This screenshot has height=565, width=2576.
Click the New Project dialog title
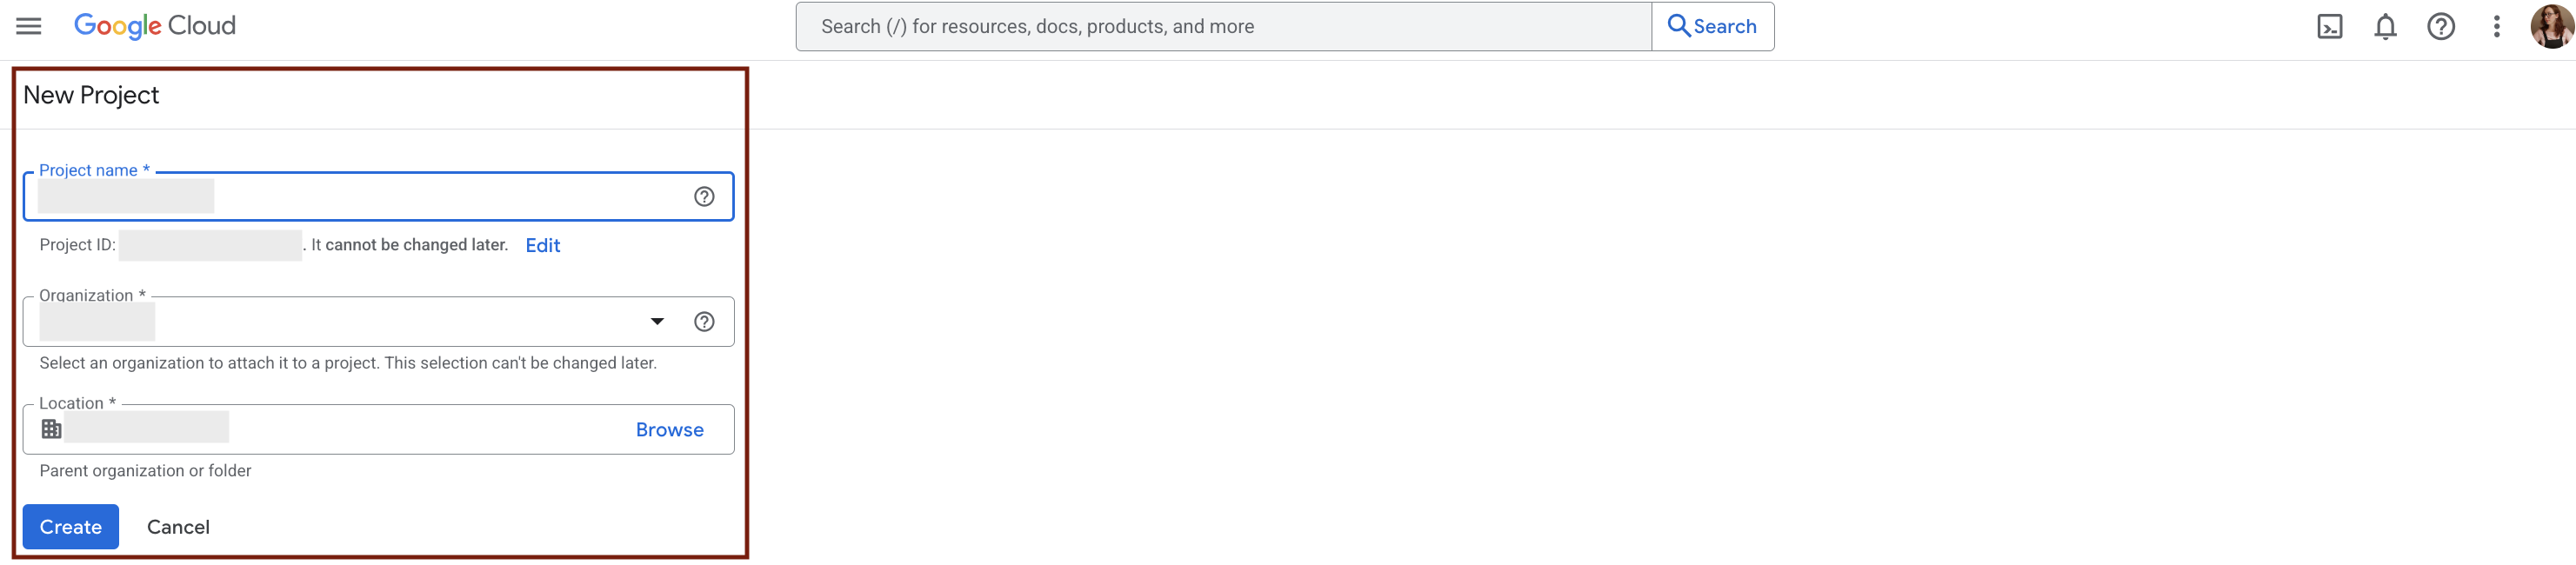coord(90,94)
